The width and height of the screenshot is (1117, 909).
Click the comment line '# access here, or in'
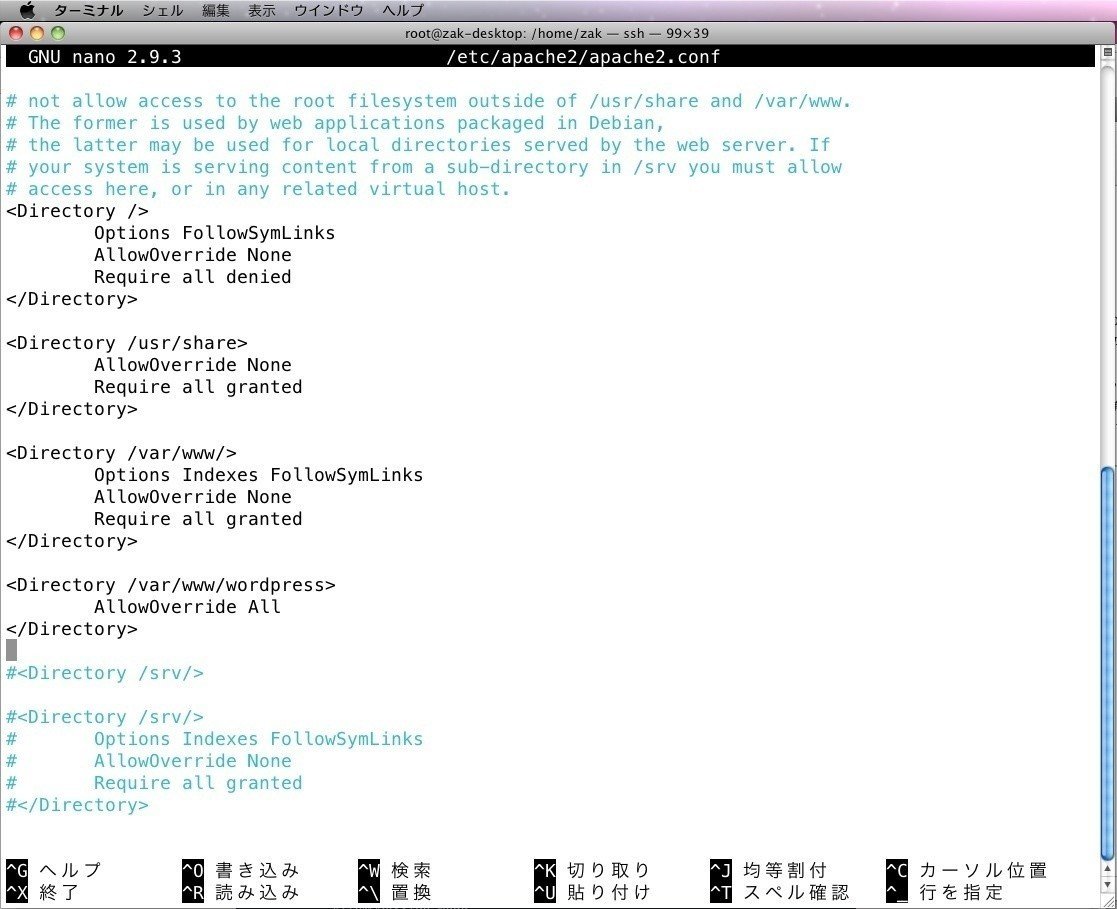(259, 189)
